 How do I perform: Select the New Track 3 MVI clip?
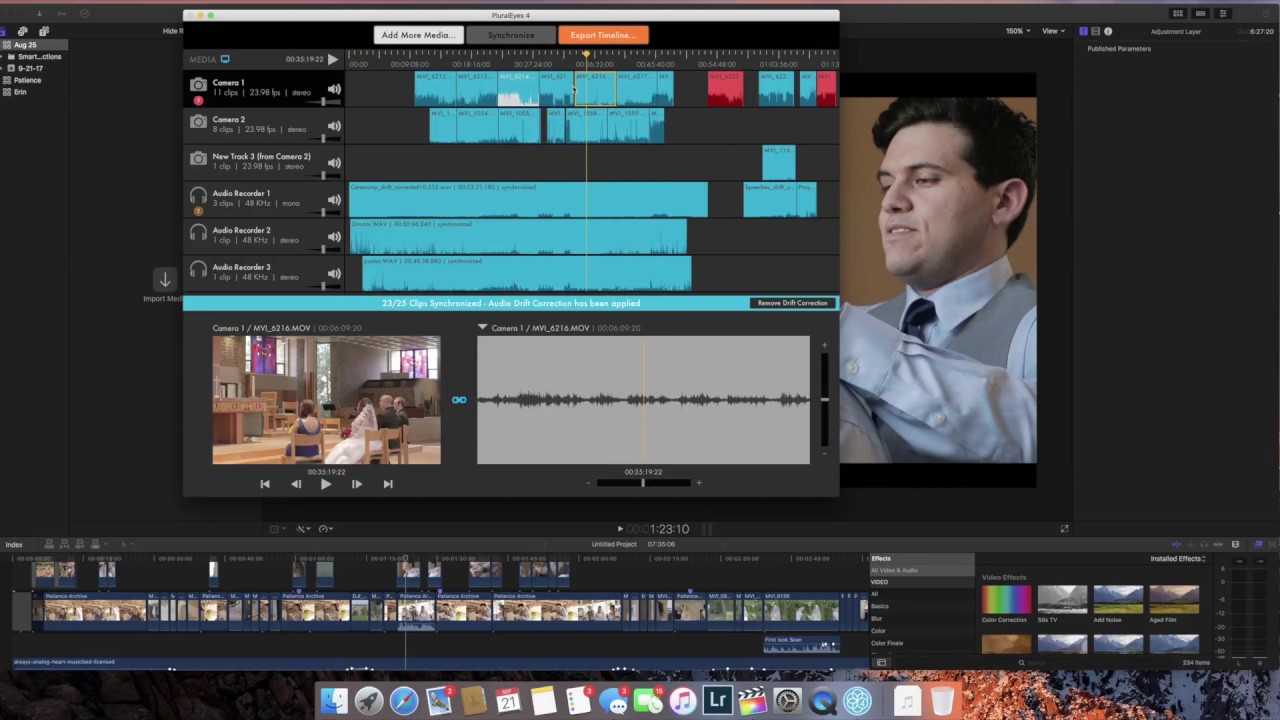(x=779, y=162)
